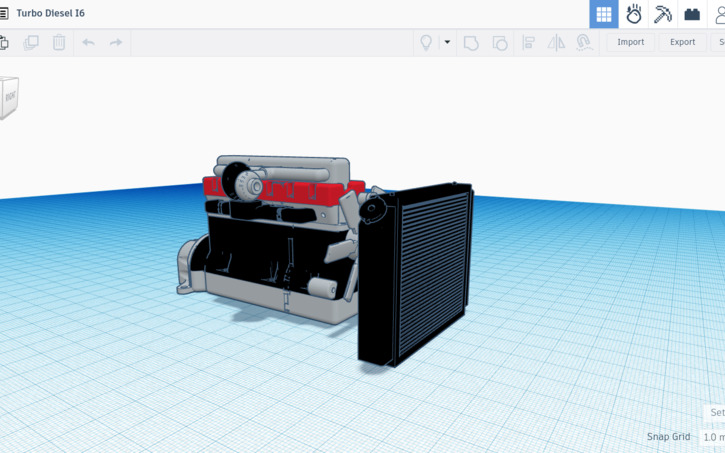Activate the Mirror tool

tap(556, 43)
